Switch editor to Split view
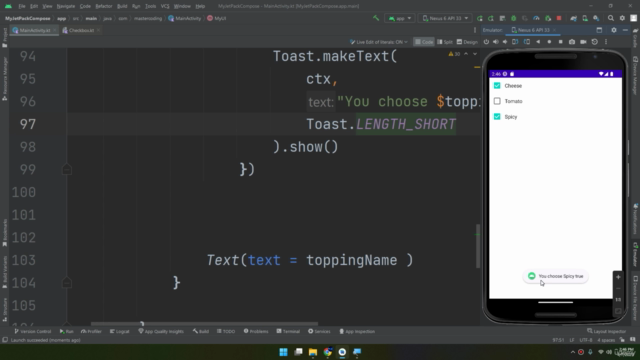The image size is (640, 360). pyautogui.click(x=444, y=42)
